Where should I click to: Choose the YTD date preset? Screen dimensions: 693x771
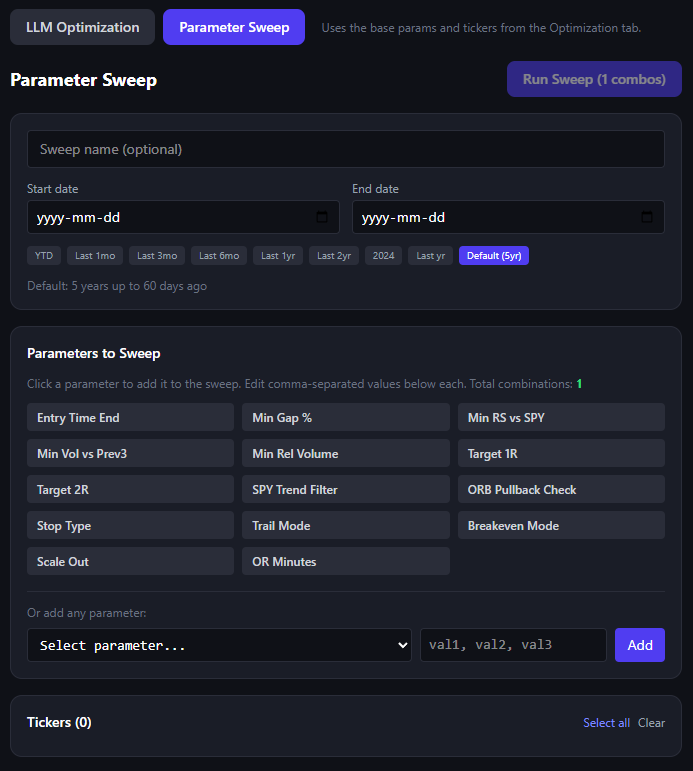44,256
